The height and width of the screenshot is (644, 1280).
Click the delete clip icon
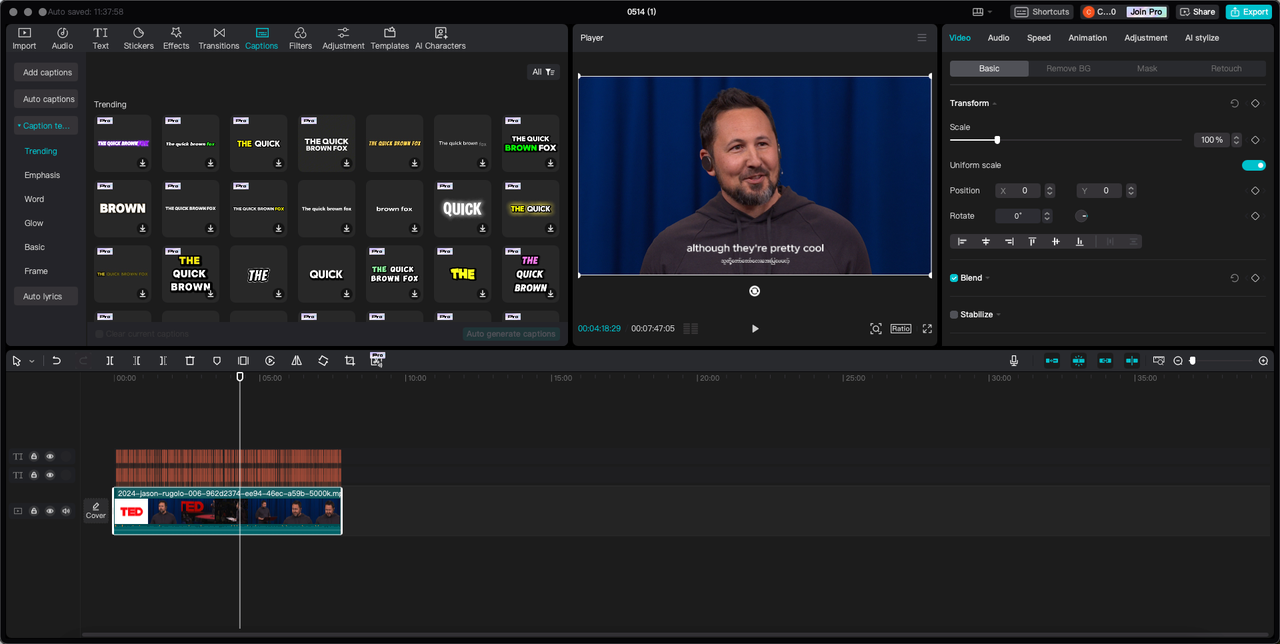click(x=190, y=360)
